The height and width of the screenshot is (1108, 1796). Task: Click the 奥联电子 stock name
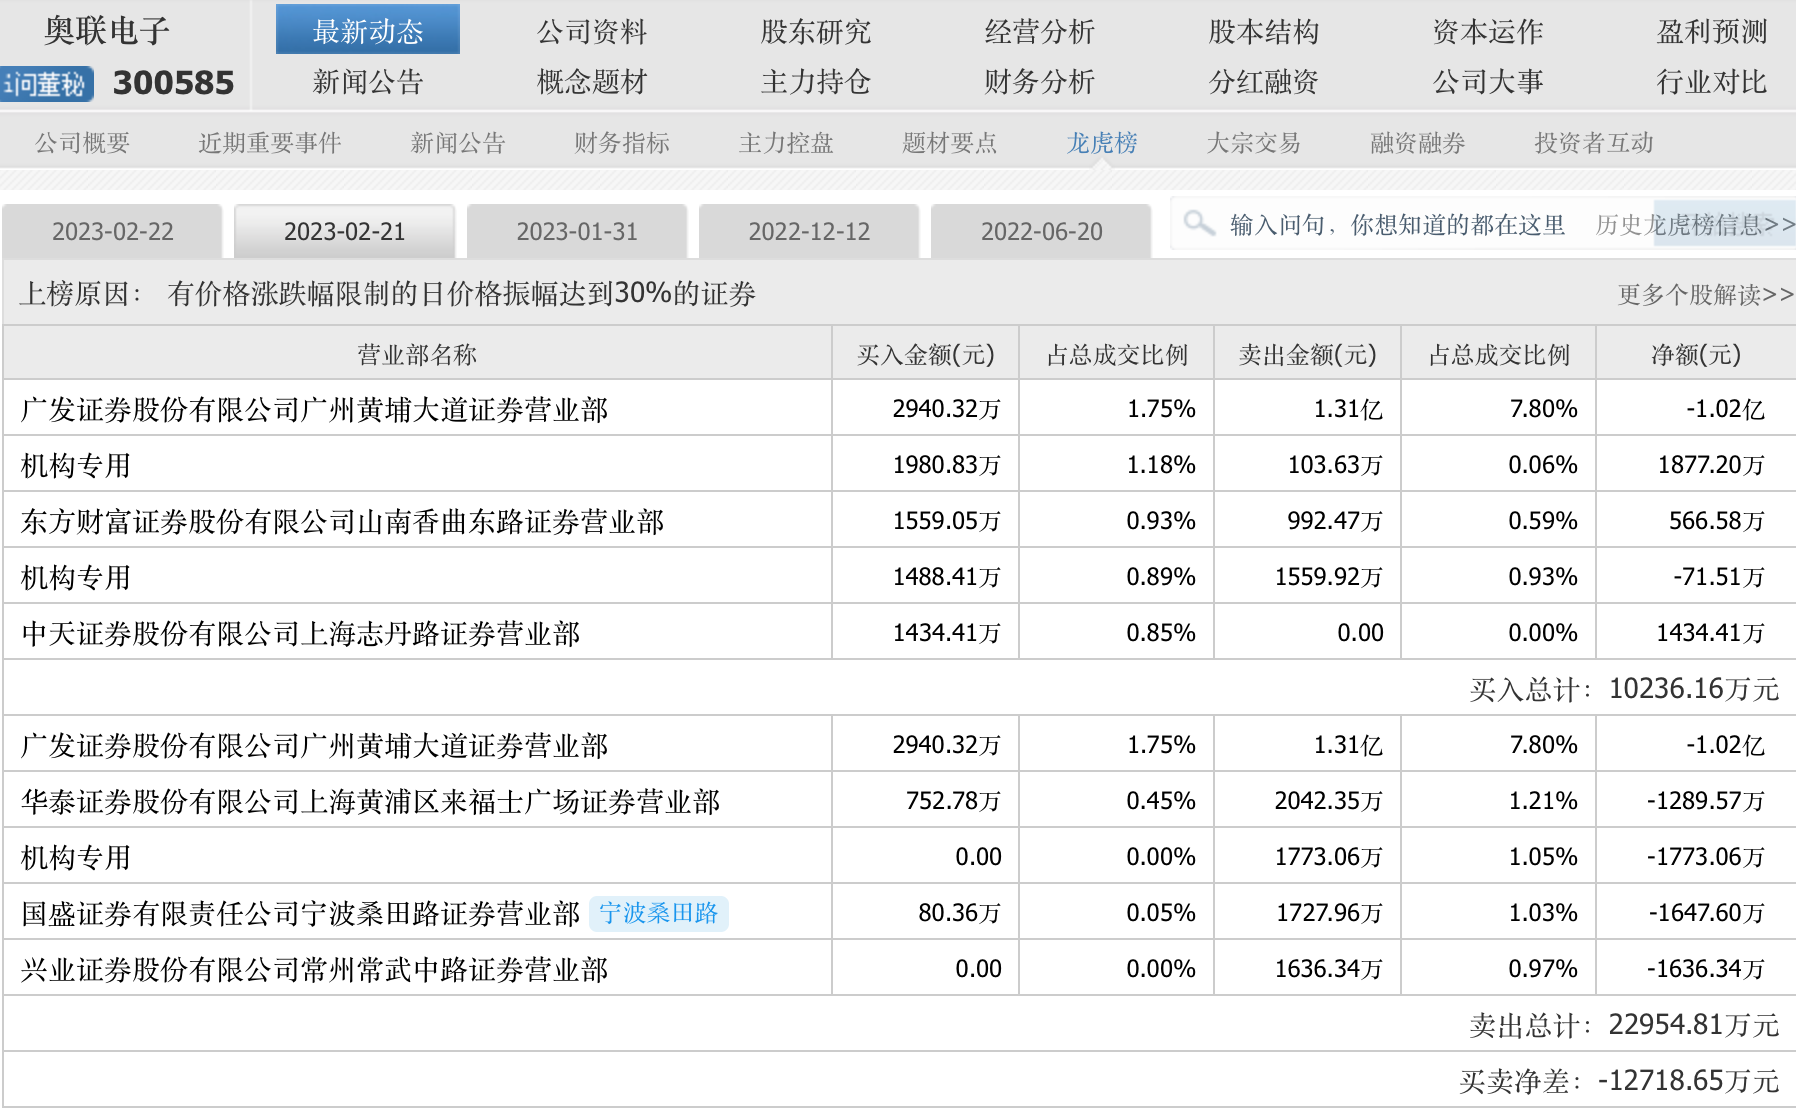point(107,31)
